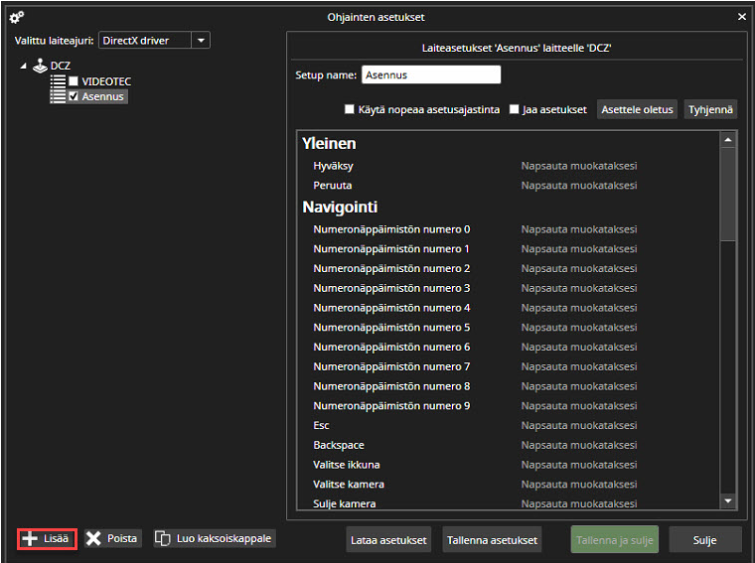The image size is (755, 563).
Task: Enable the 'Jaa asetukset' checkbox
Action: pyautogui.click(x=514, y=110)
